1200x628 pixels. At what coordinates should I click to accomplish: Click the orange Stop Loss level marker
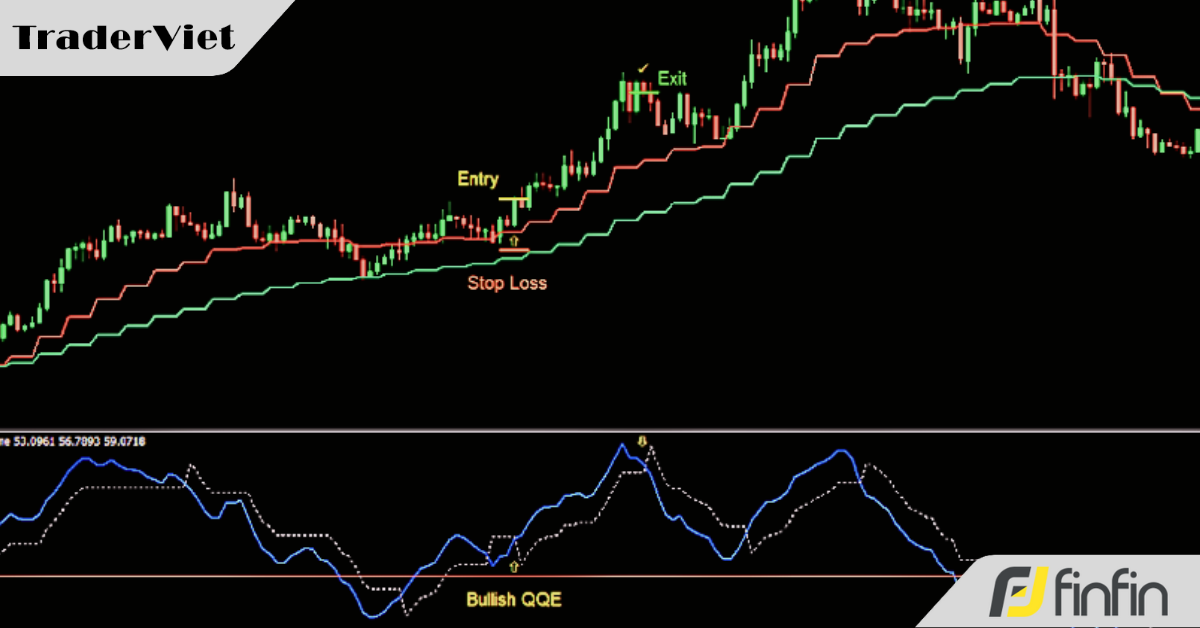coord(513,249)
